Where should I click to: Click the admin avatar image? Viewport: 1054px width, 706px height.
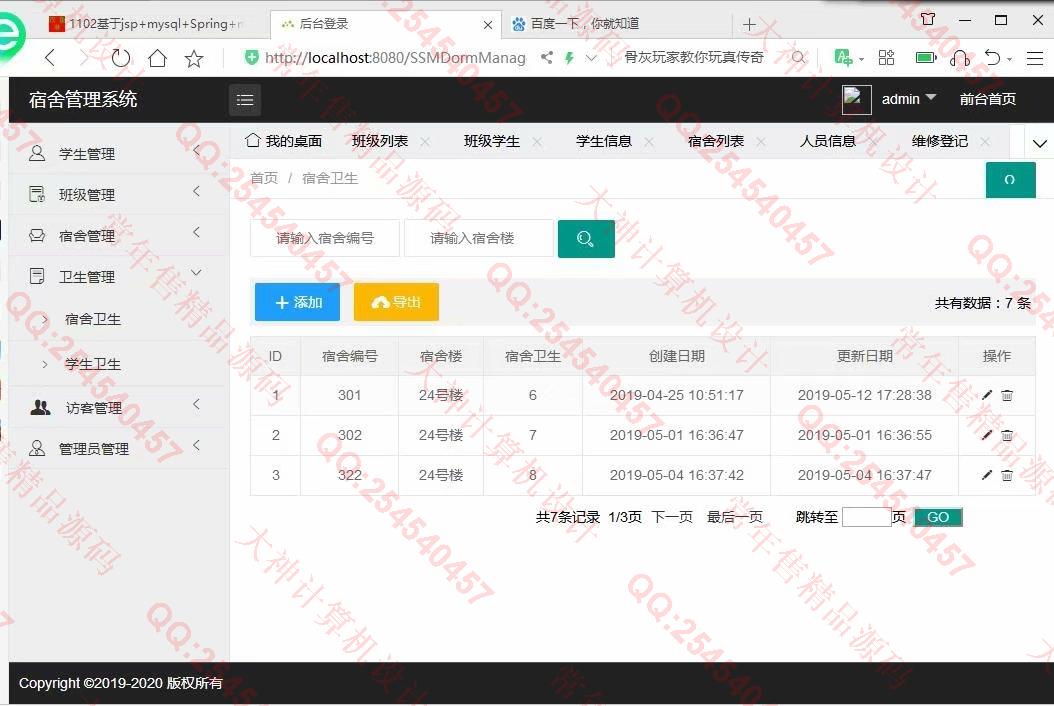pyautogui.click(x=856, y=100)
